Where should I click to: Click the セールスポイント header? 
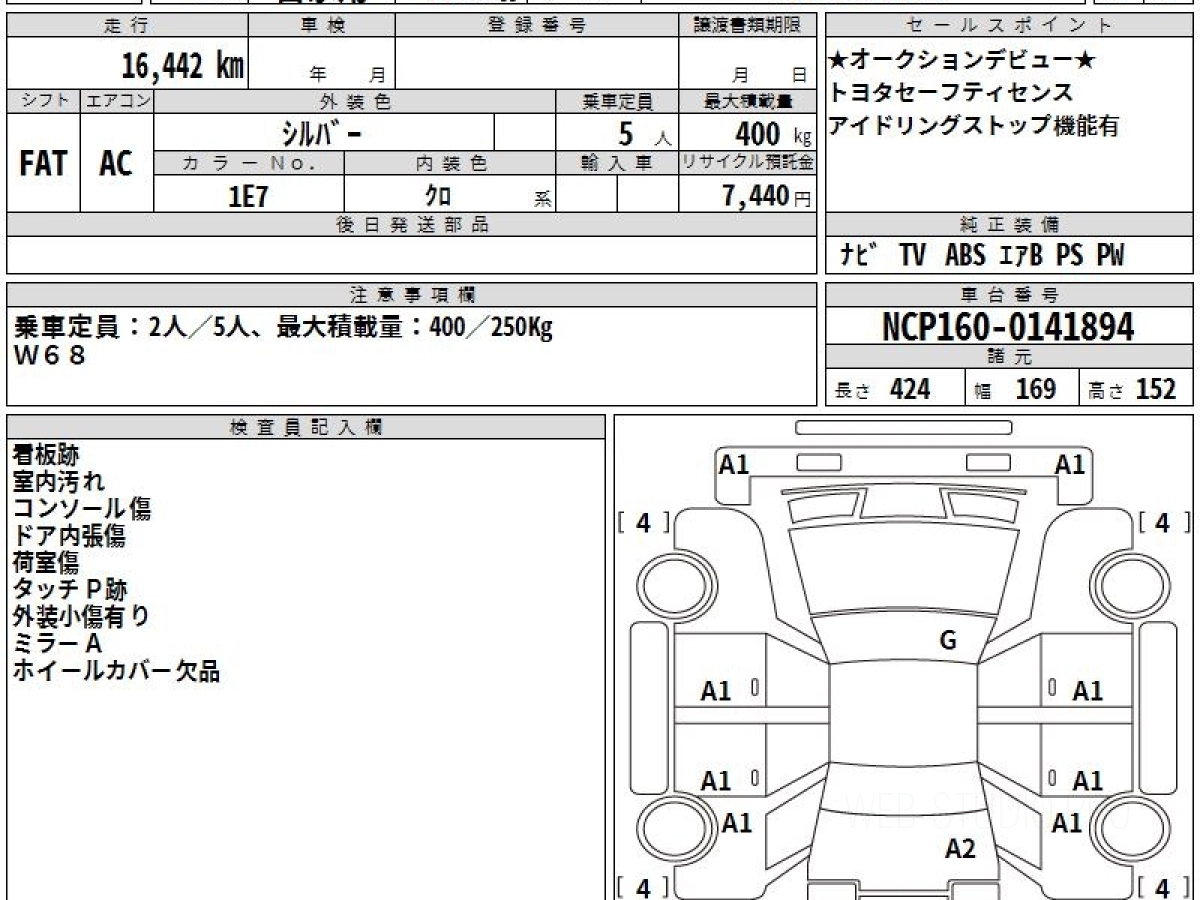(x=1010, y=26)
